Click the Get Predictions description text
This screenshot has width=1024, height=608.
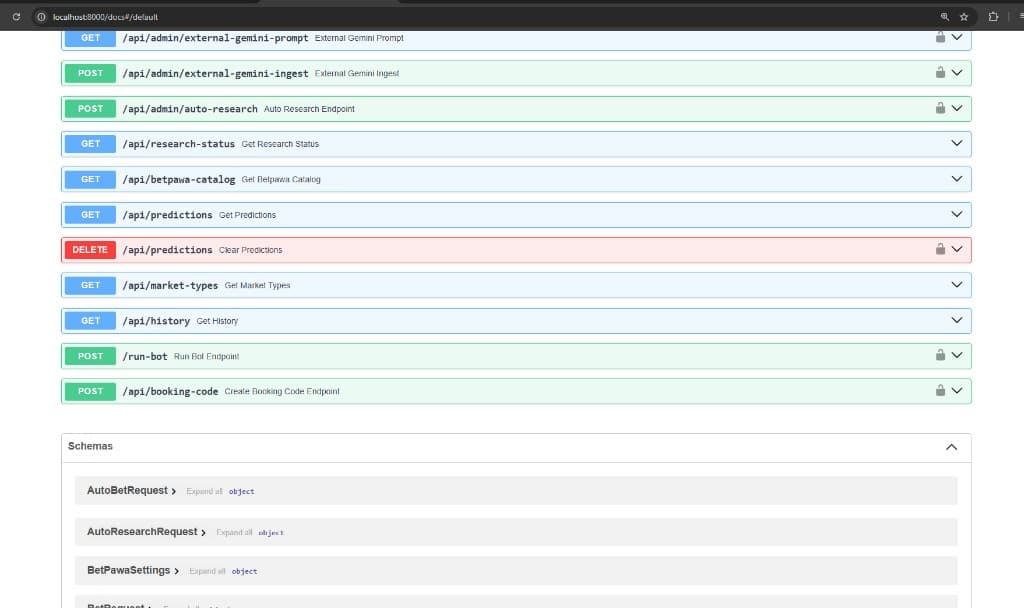coord(247,215)
